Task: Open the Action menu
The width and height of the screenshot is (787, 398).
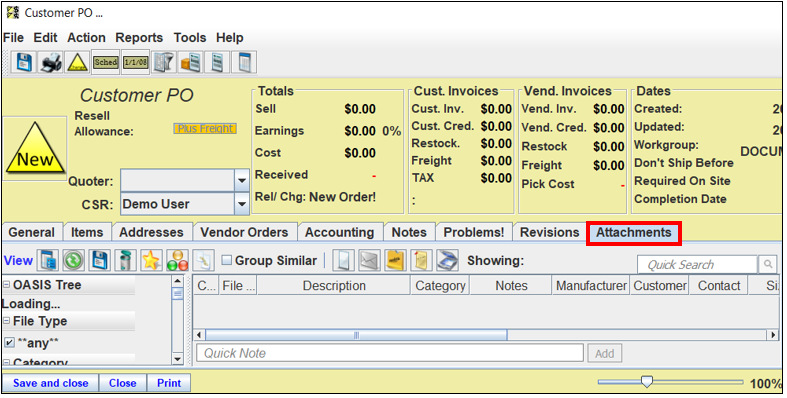Action: tap(86, 38)
